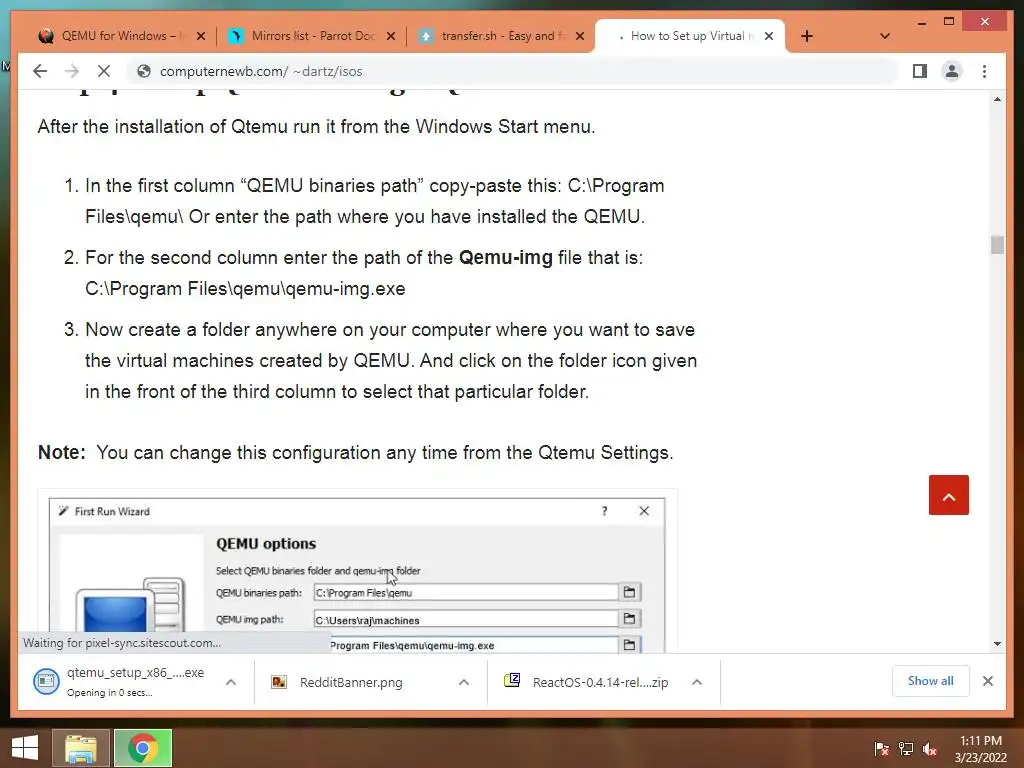The width and height of the screenshot is (1024, 768).
Task: Expand options for qtemu_setup download
Action: (x=231, y=682)
